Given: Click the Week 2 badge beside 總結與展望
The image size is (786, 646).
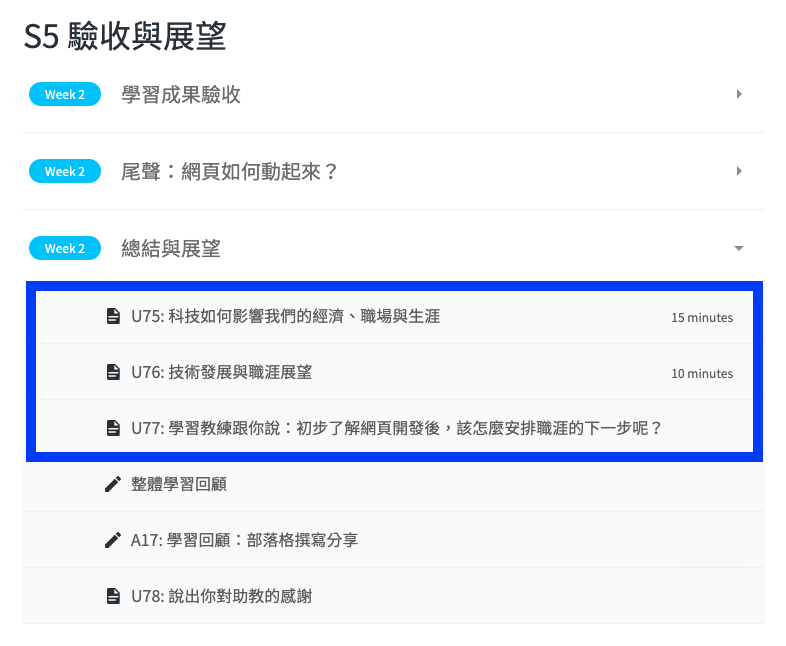Looking at the screenshot, I should click(65, 249).
